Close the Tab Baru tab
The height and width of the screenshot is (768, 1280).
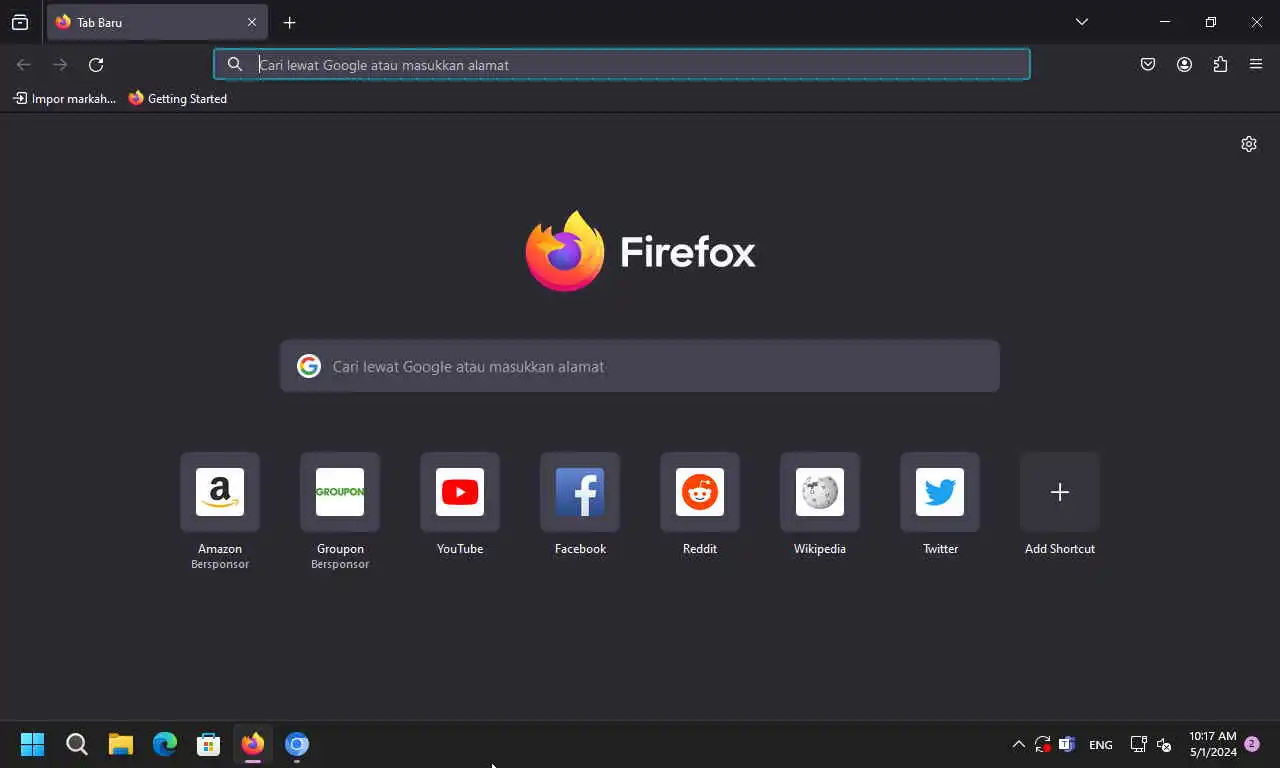pos(252,22)
